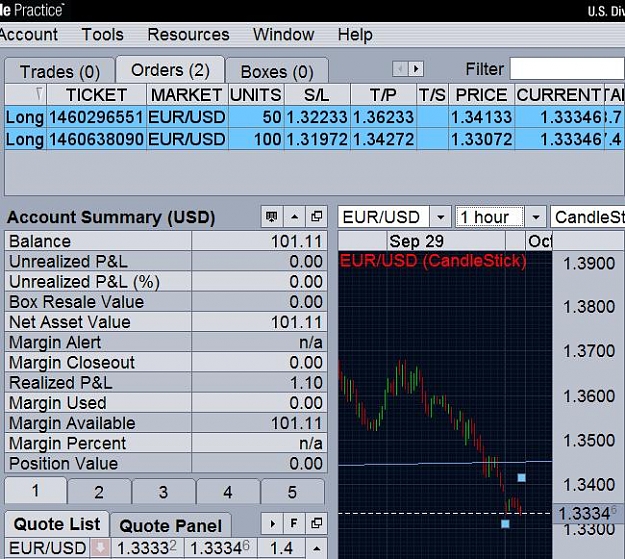Click the tab scroll right arrow
The image size is (625, 559).
click(416, 69)
